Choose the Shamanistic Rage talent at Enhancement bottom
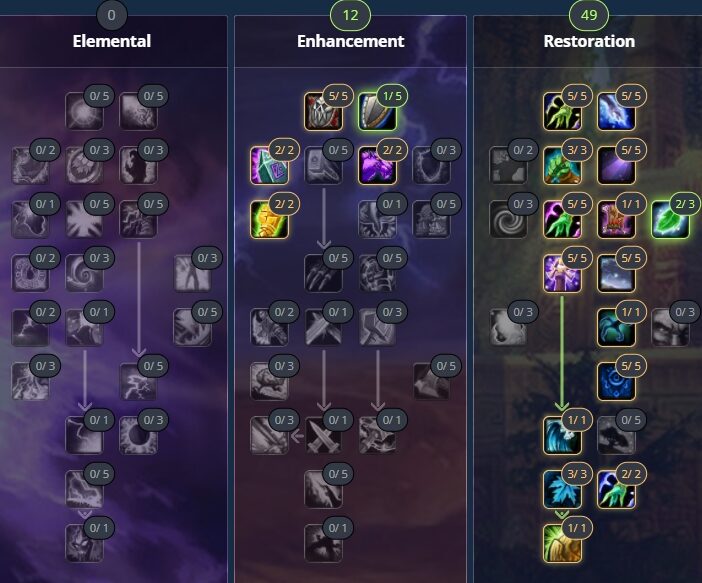 click(323, 544)
